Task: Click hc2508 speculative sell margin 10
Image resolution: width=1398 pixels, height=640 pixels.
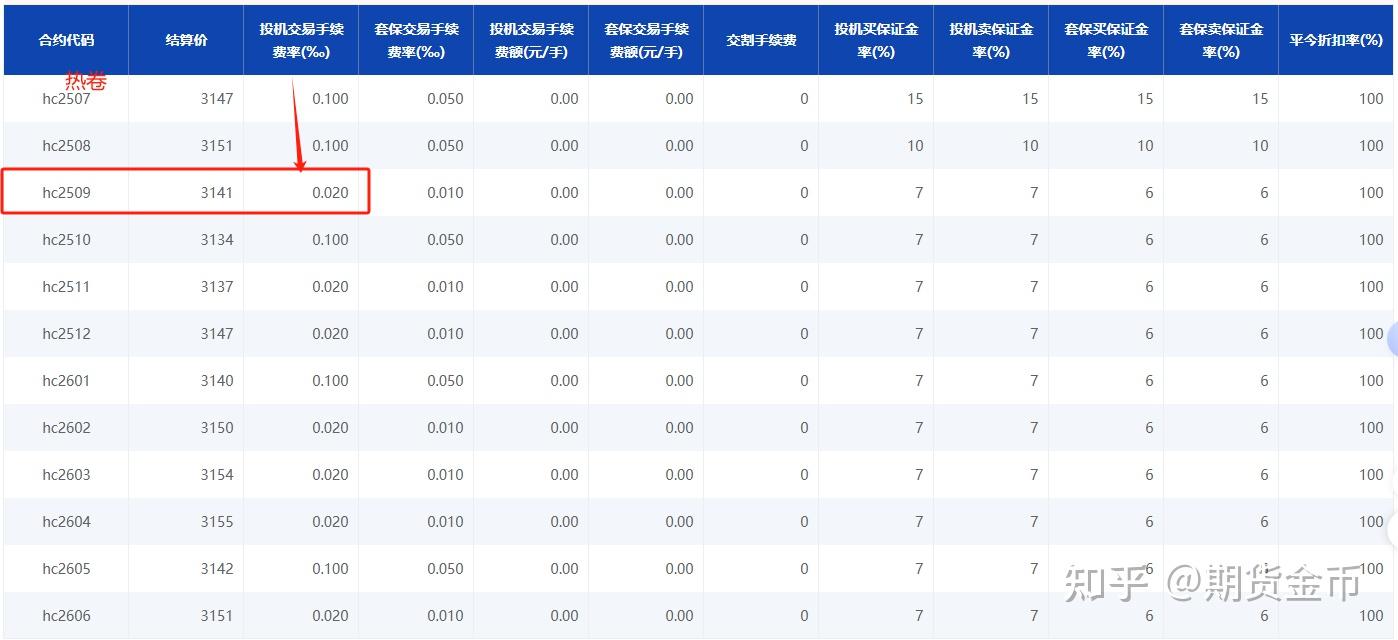Action: pos(1030,146)
